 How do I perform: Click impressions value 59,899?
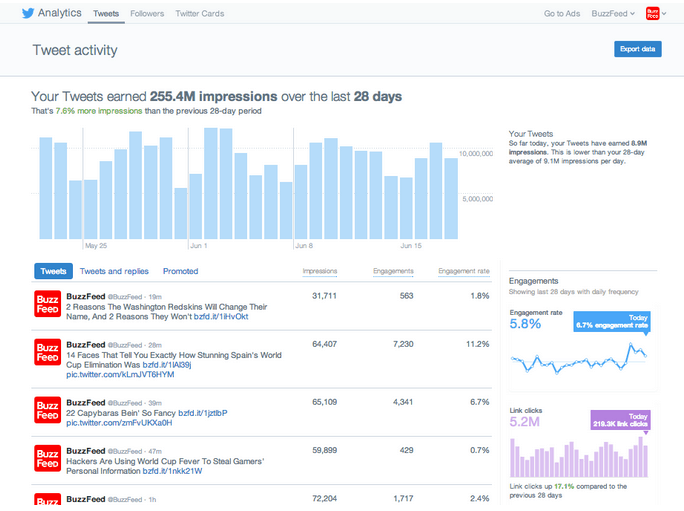click(x=324, y=450)
